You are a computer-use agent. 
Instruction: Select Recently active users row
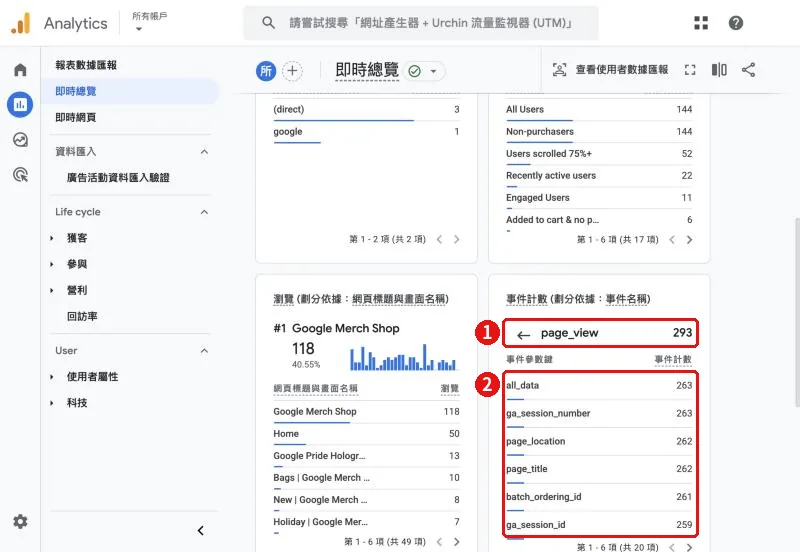pos(599,176)
